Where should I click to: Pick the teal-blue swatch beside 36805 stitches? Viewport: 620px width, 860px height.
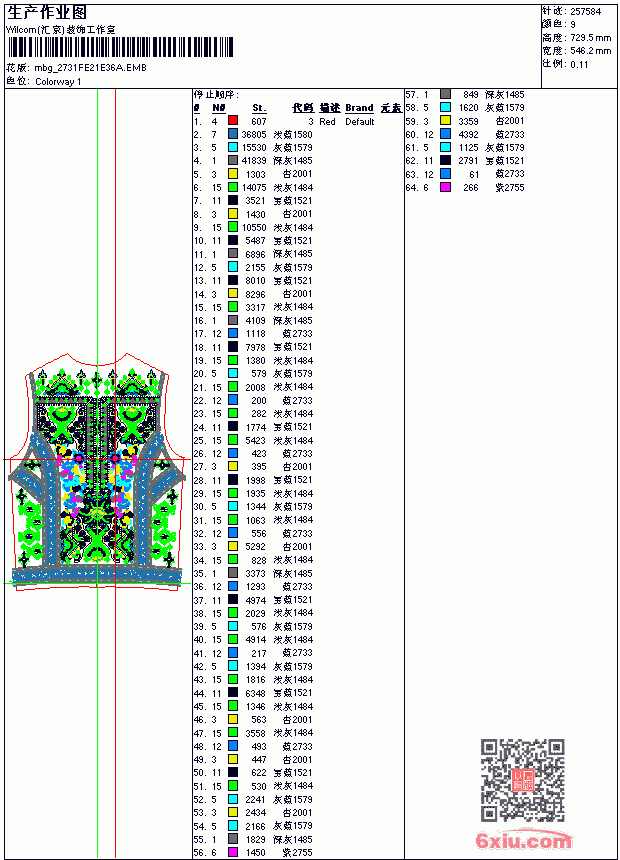pos(233,134)
